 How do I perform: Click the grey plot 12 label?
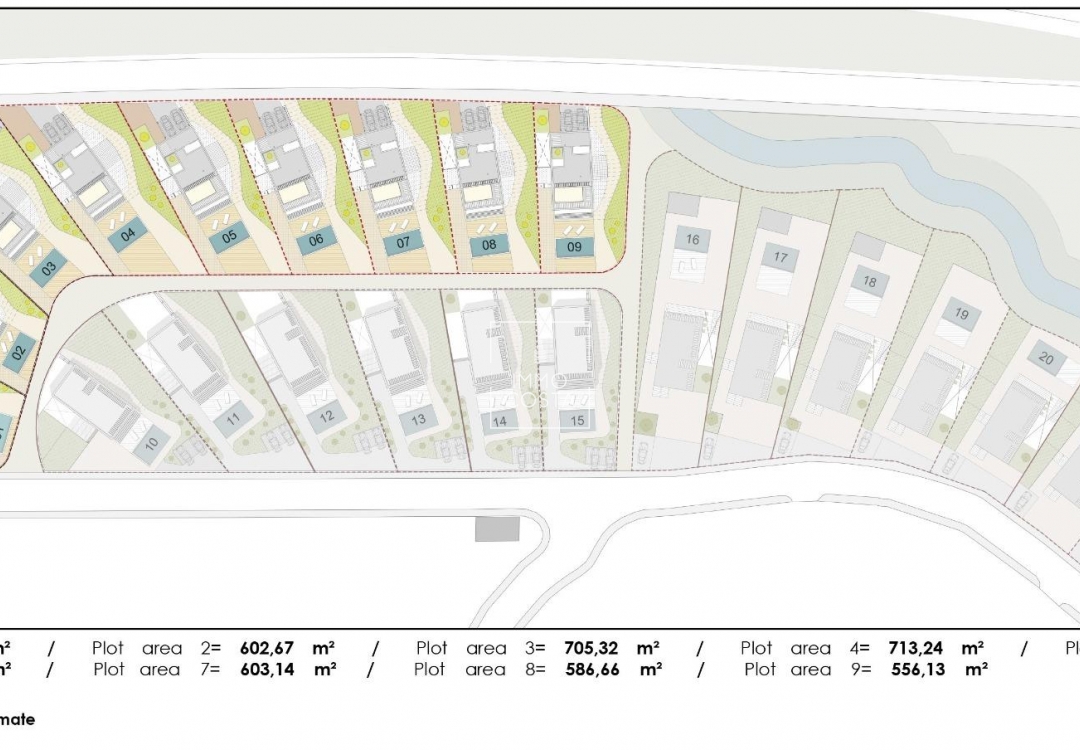coord(326,416)
